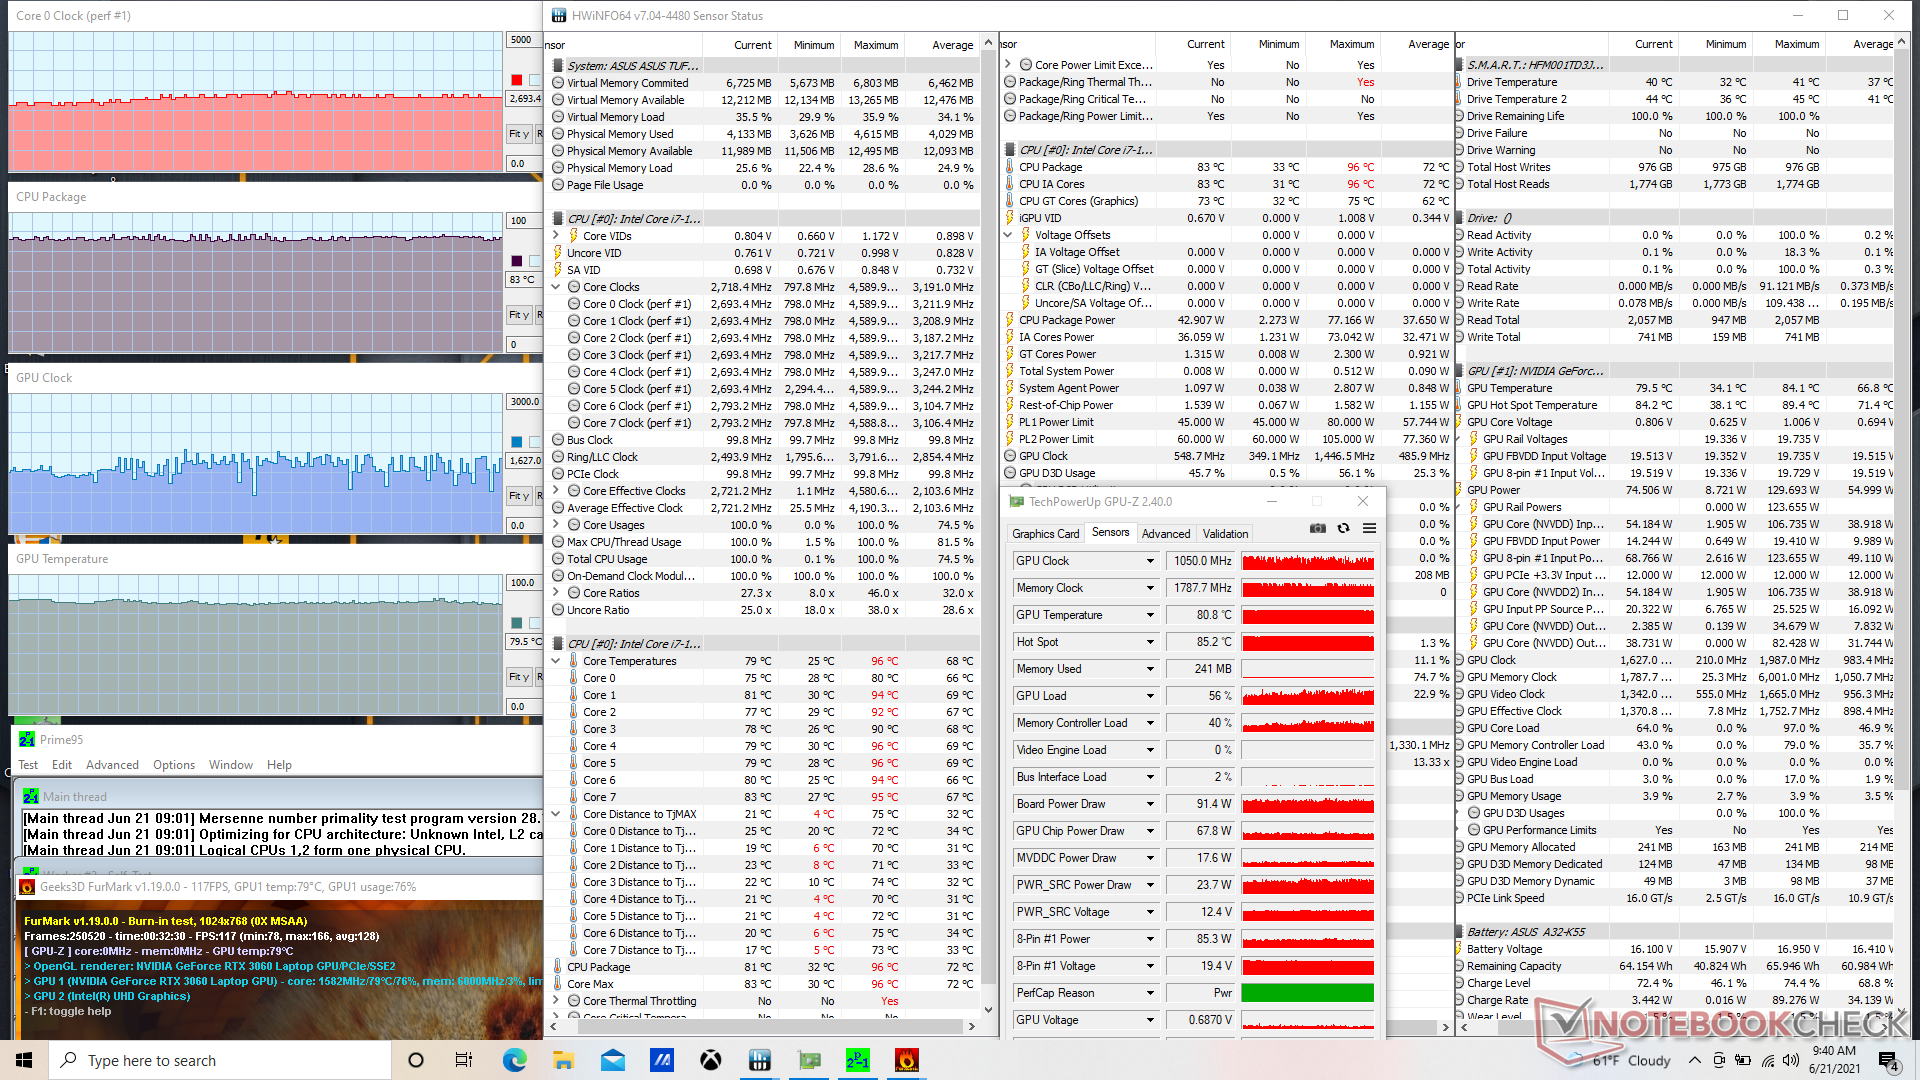Open the Hot Spot sensor dropdown
Viewport: 1920px width, 1080px height.
(x=1150, y=642)
